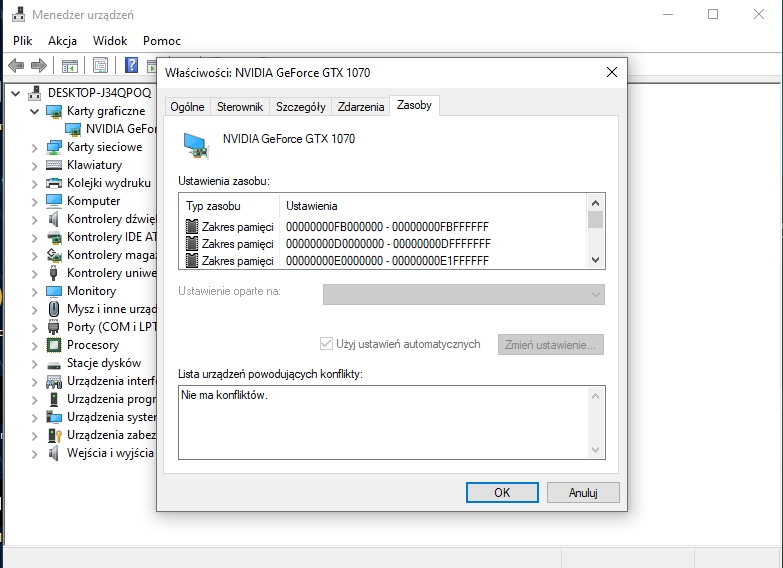
Task: Click the Kontrolery magazynu icon
Action: 53,255
